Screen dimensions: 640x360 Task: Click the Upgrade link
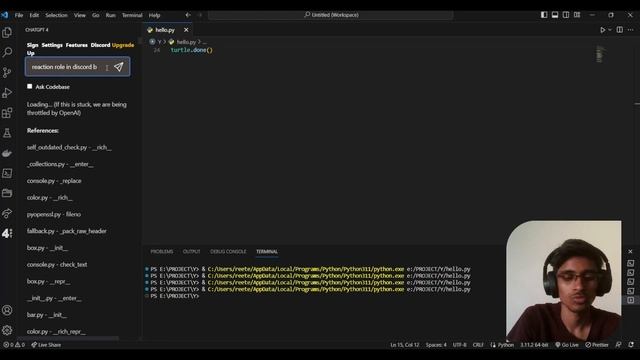[123, 45]
